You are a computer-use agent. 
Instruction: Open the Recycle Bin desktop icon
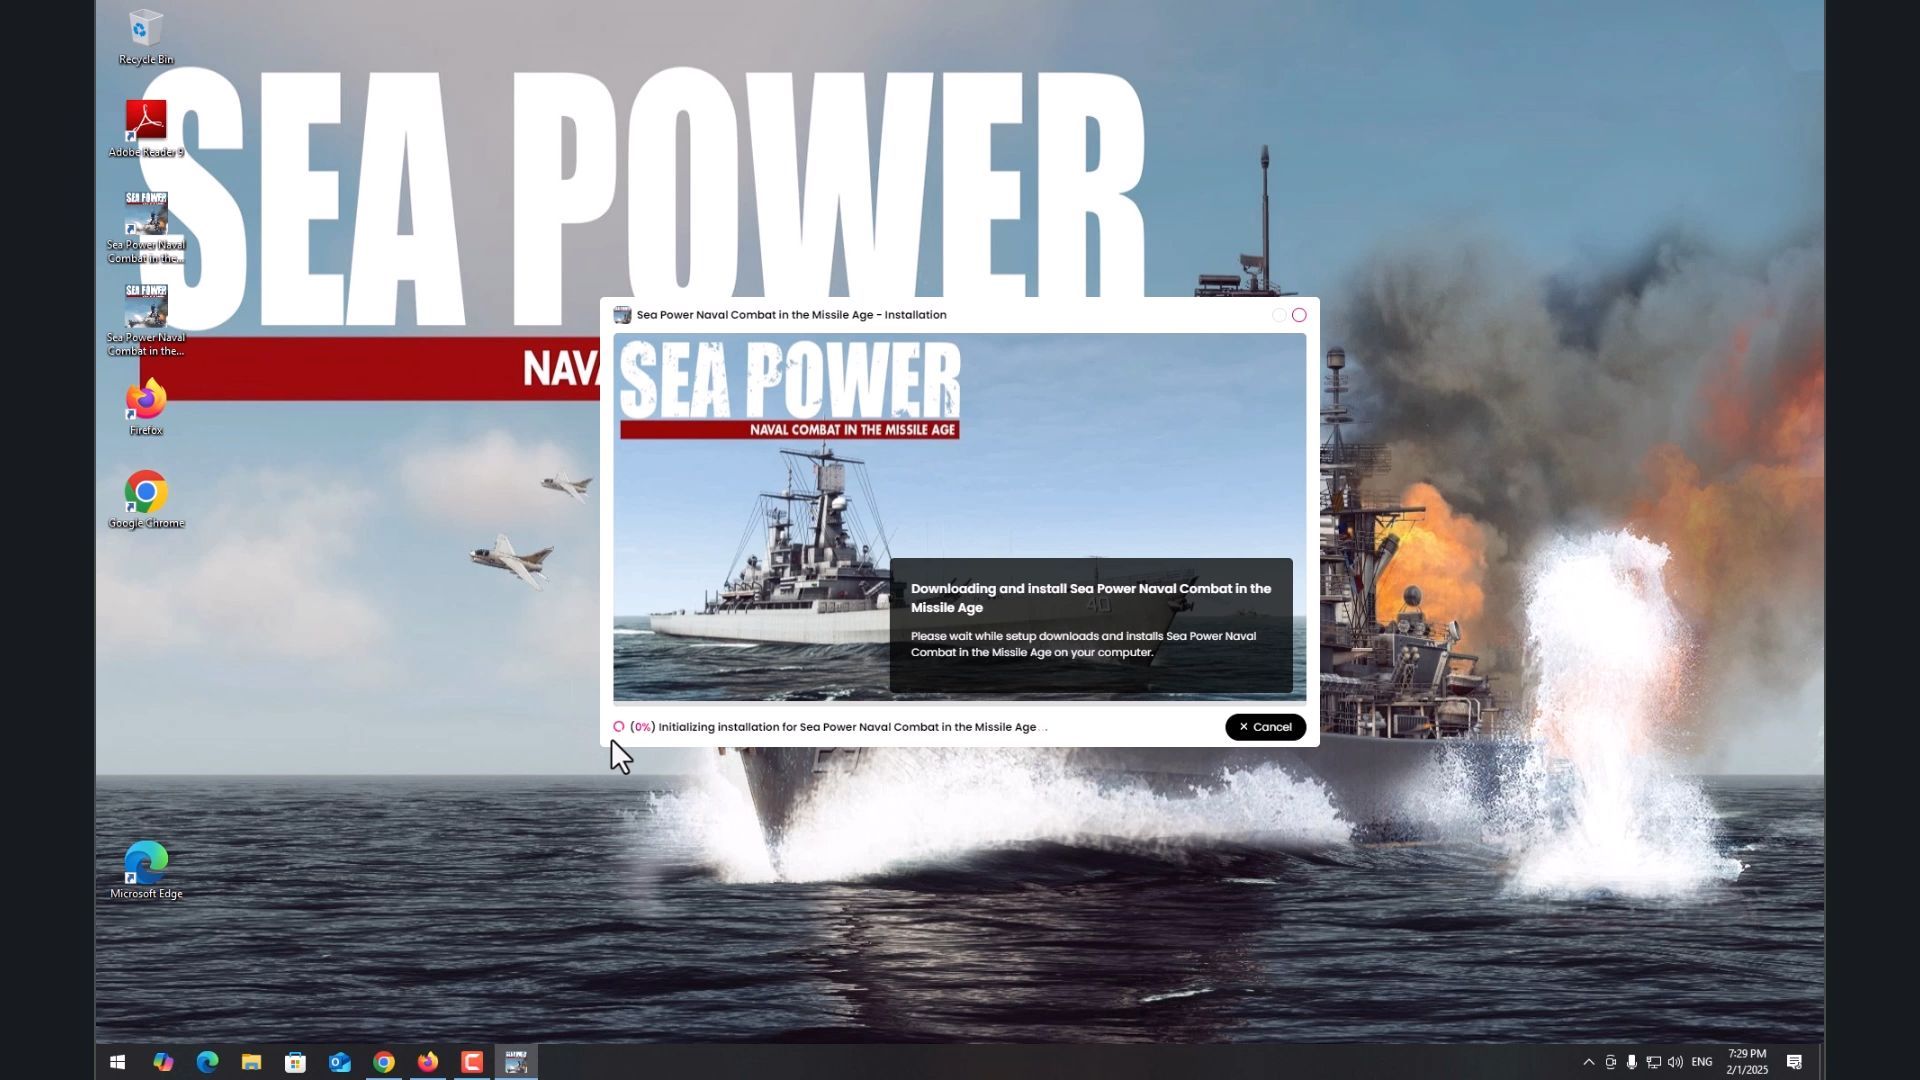145,37
